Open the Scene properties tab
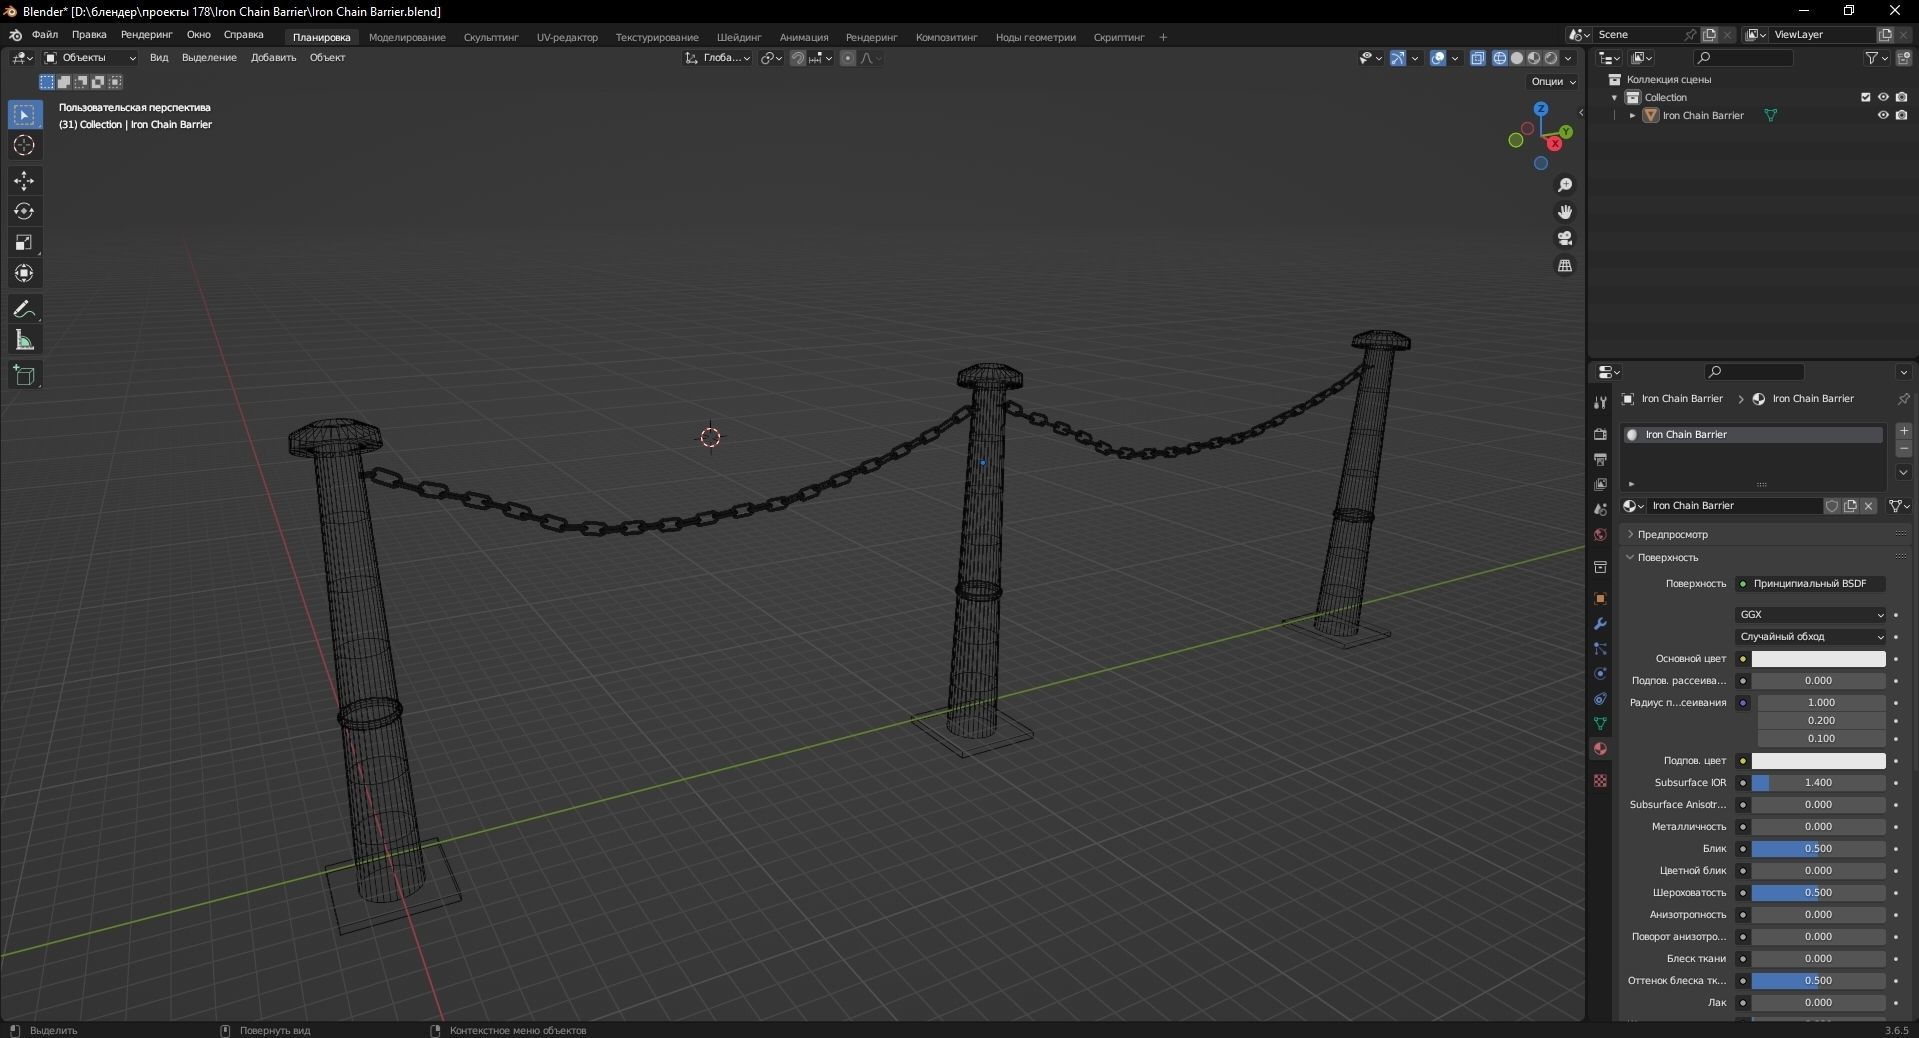The image size is (1919, 1038). click(1600, 509)
